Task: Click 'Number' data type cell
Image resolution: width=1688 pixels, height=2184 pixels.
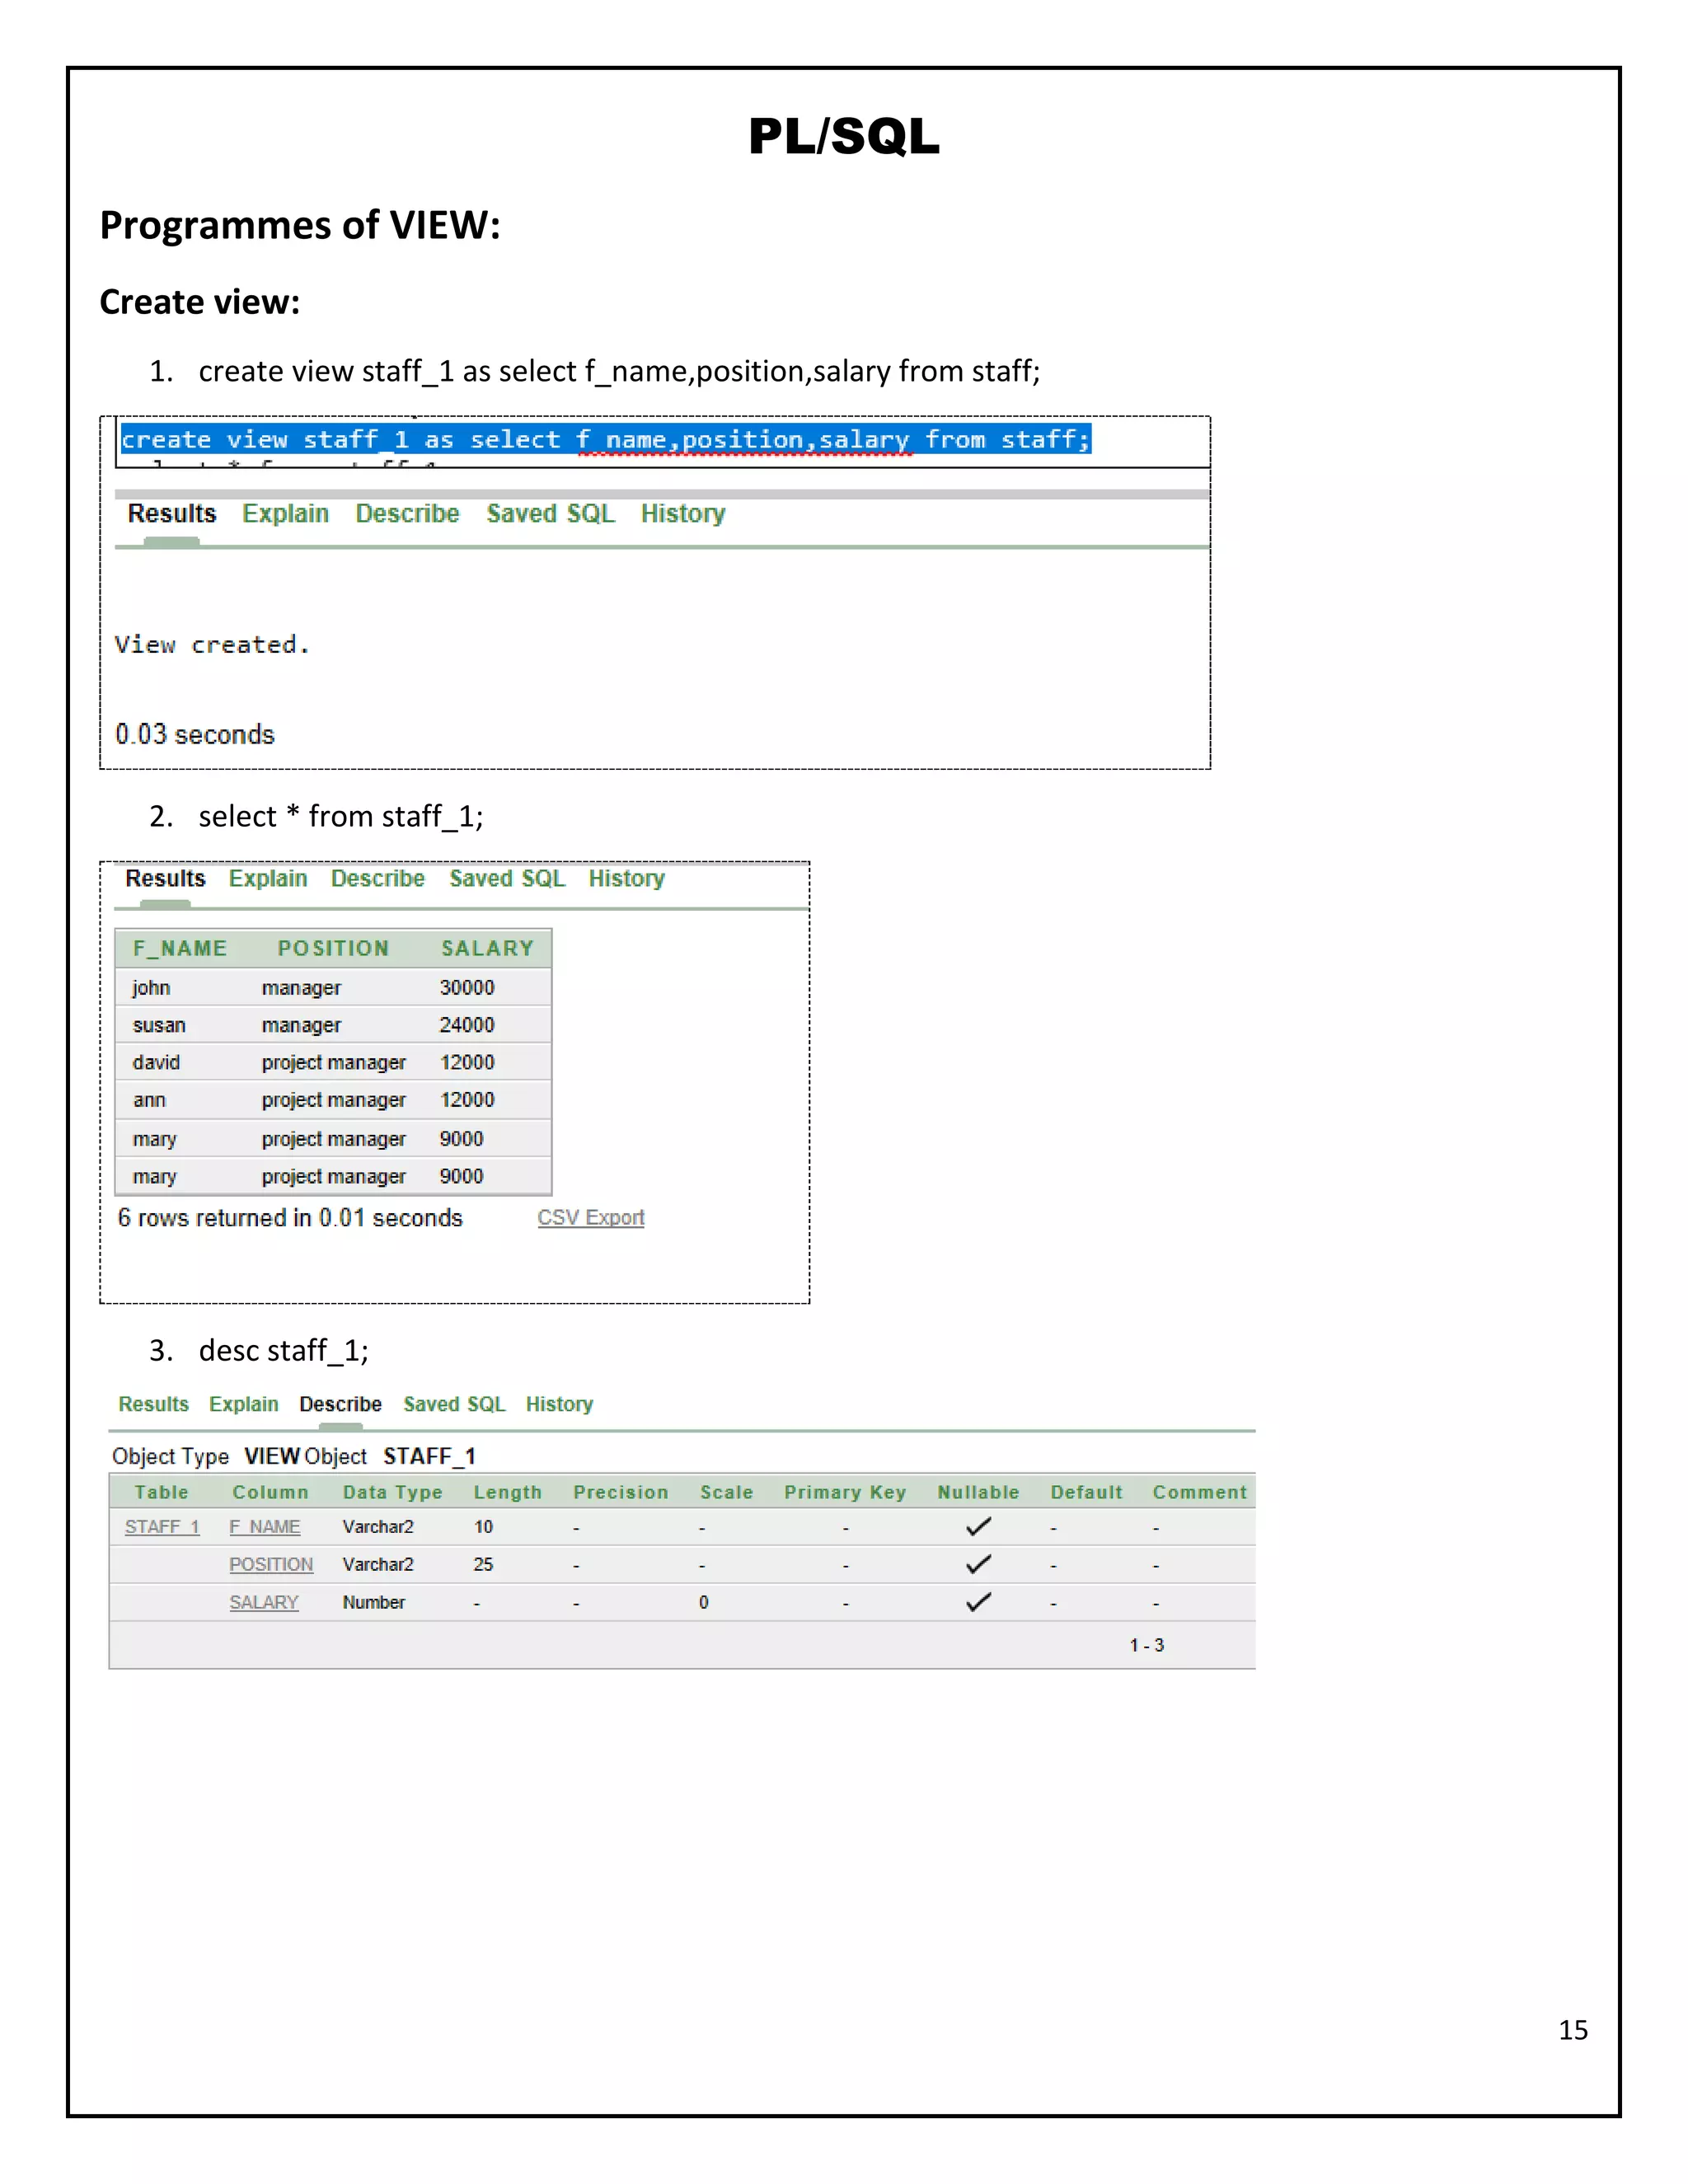Action: pyautogui.click(x=374, y=1603)
